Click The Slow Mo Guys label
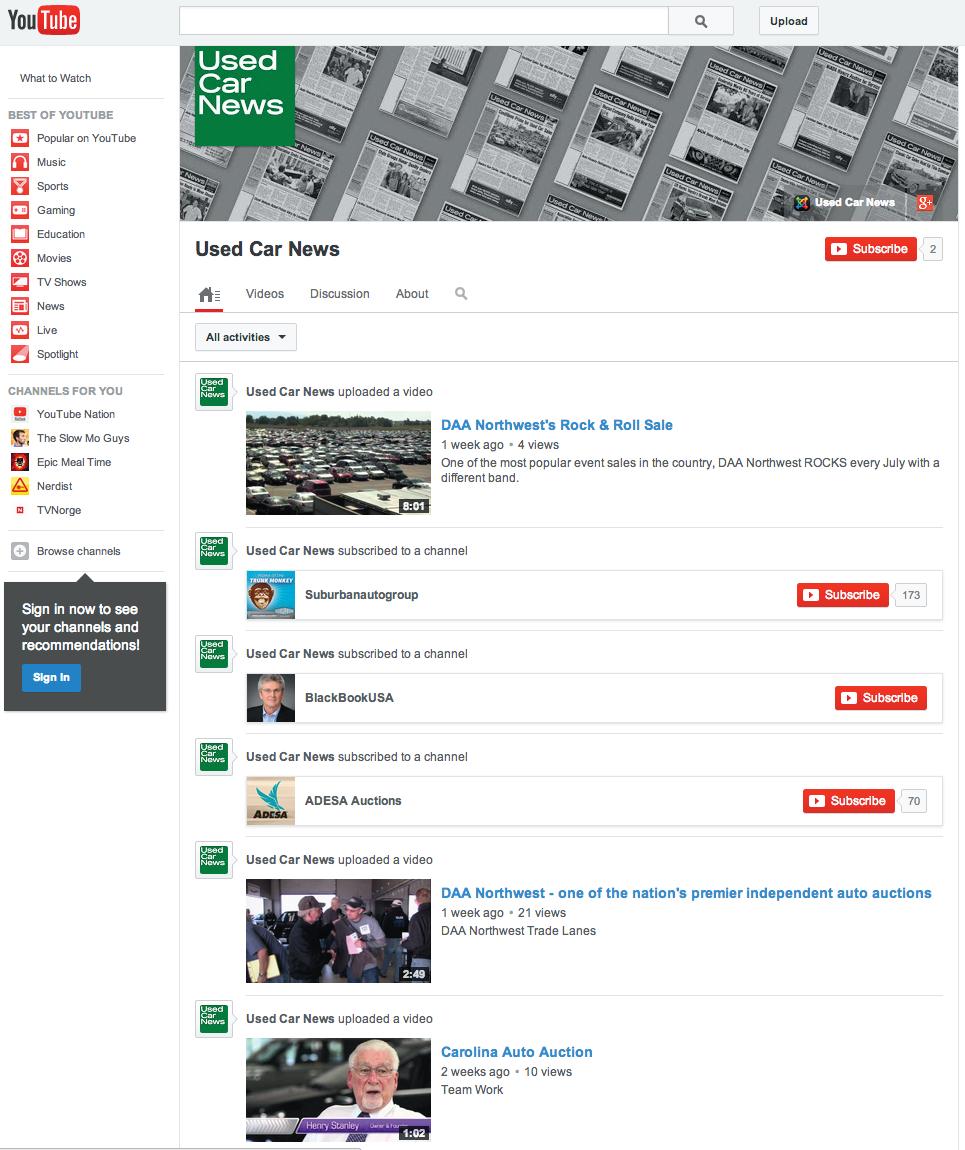 (x=83, y=438)
